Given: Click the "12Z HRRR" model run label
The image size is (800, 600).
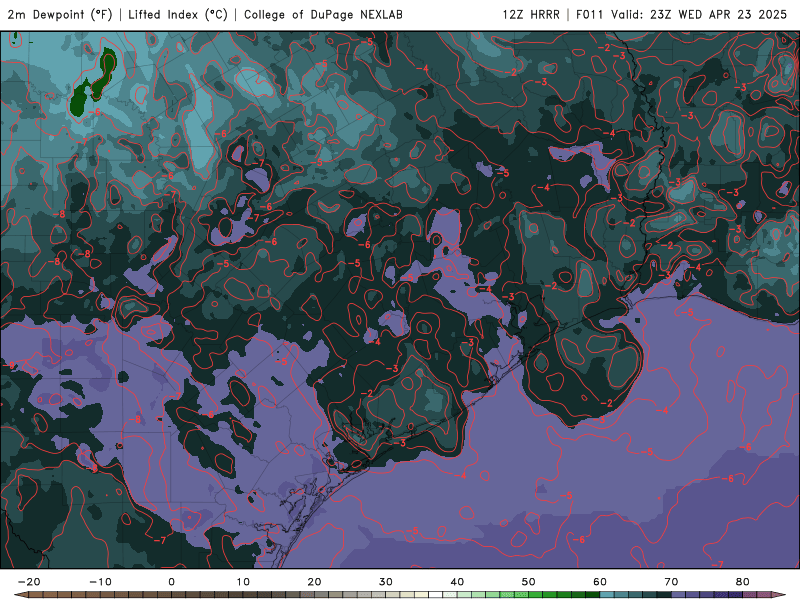Looking at the screenshot, I should tap(531, 14).
